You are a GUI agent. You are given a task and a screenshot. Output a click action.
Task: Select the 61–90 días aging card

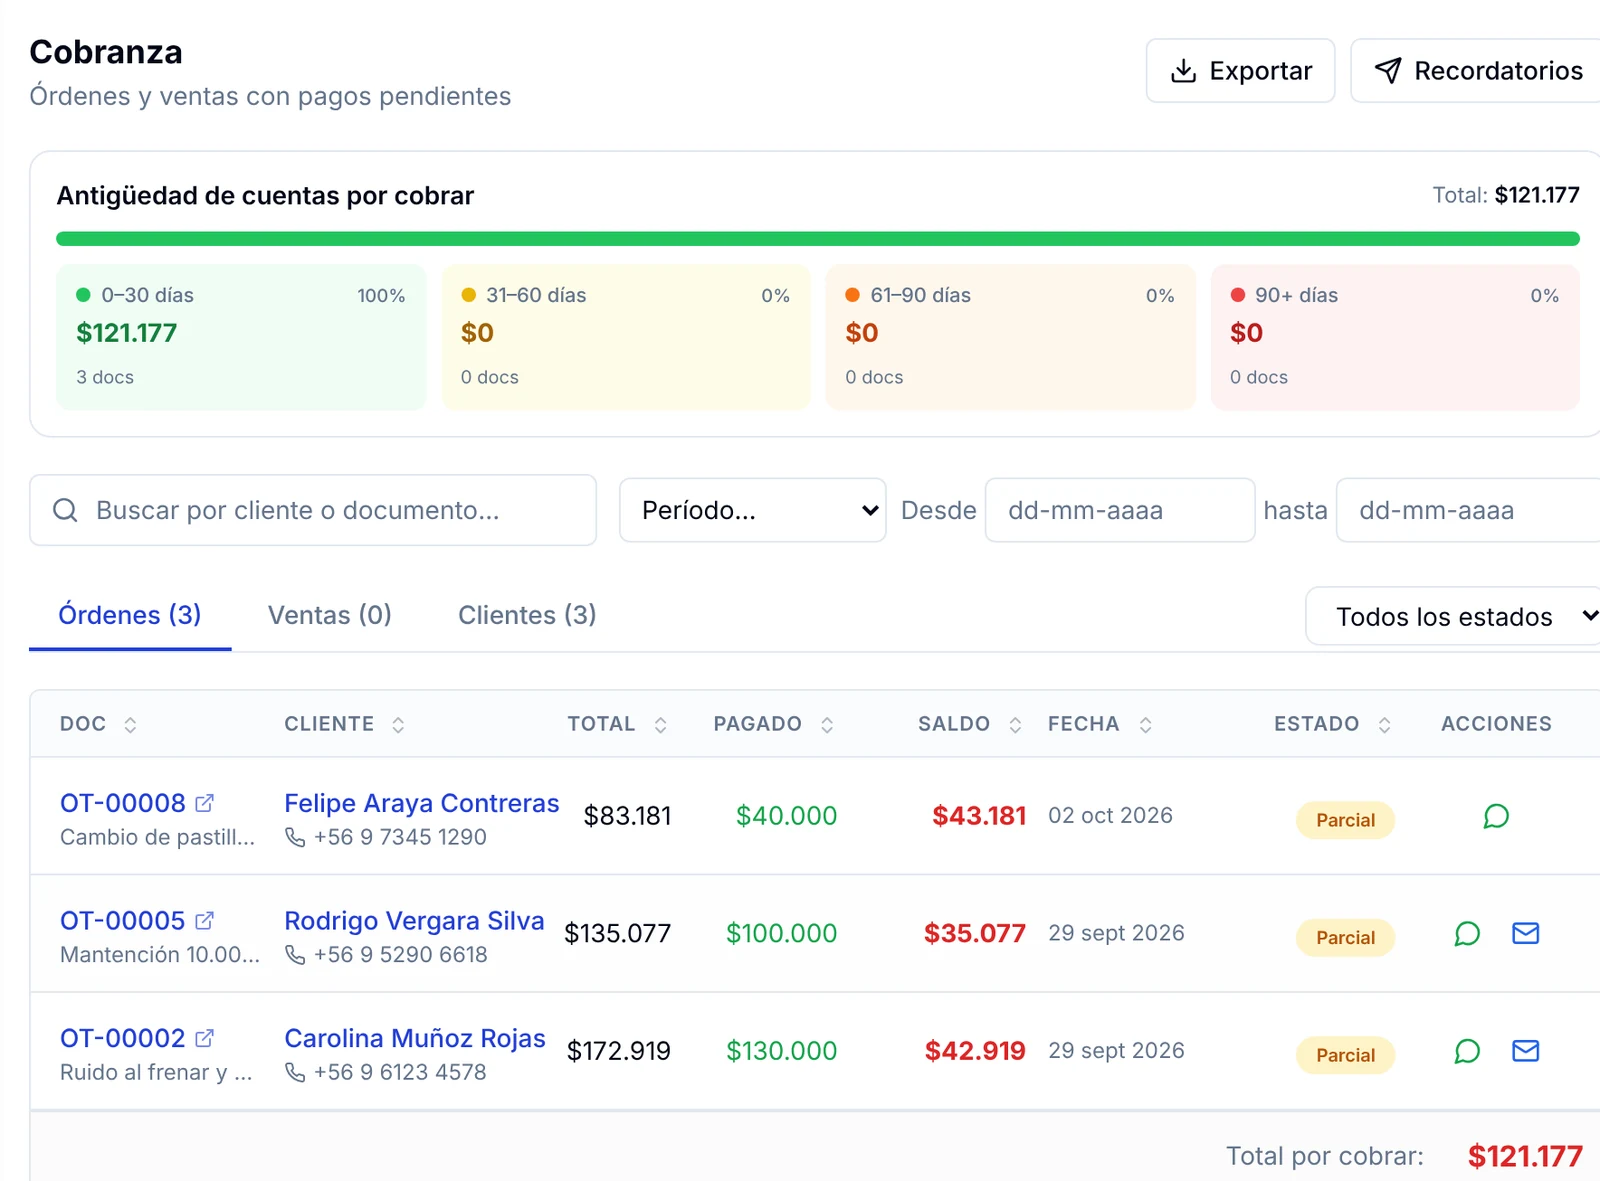pyautogui.click(x=1010, y=337)
